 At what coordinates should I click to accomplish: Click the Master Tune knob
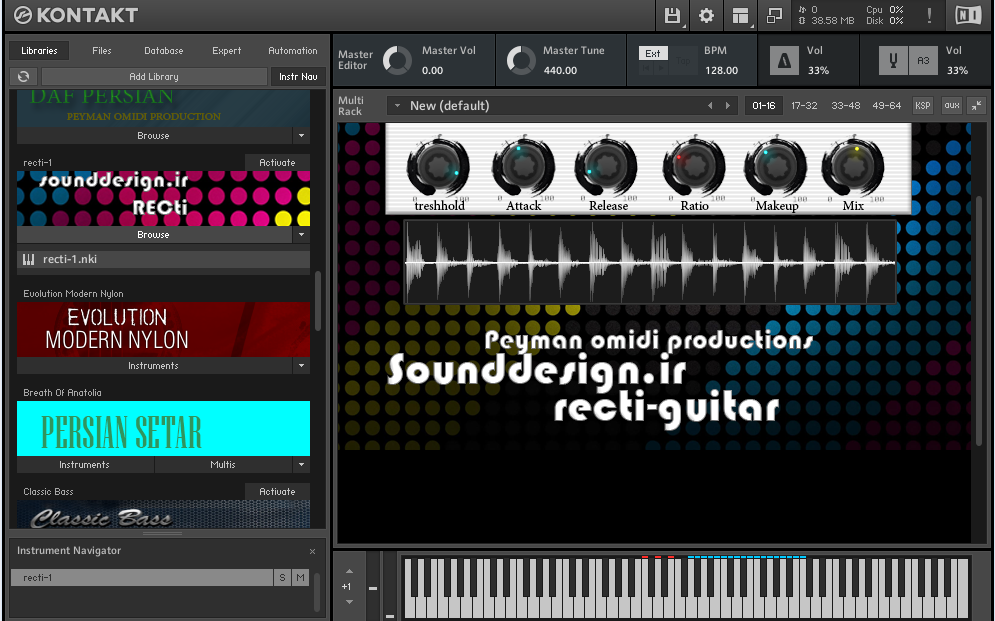click(521, 61)
